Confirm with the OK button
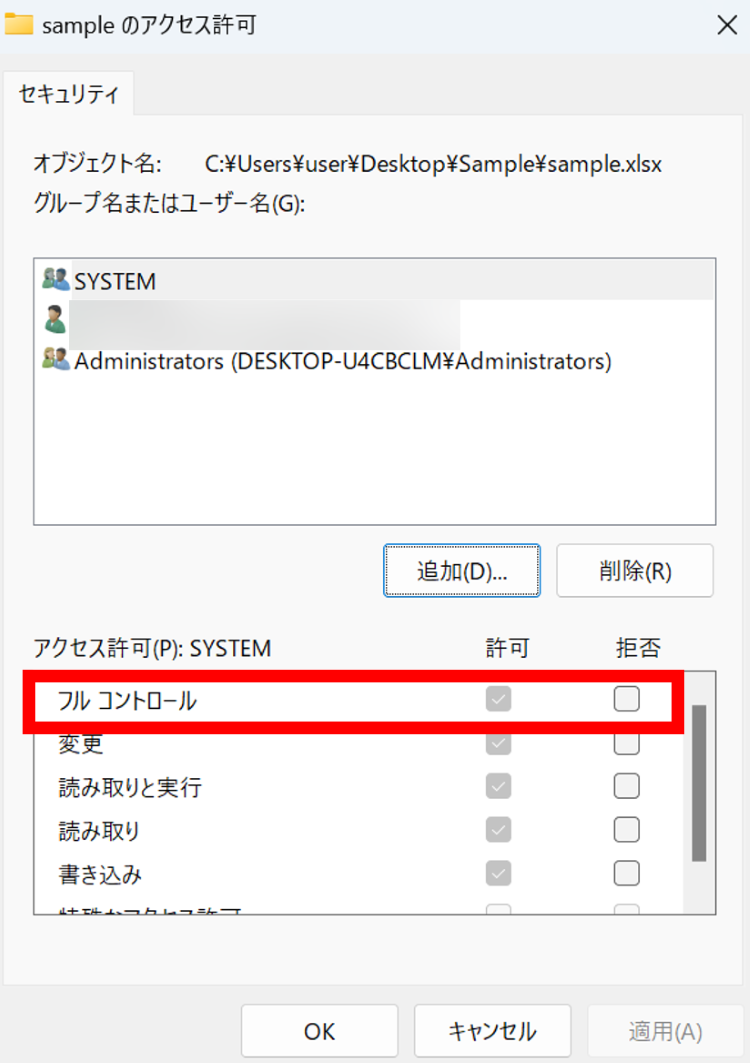This screenshot has width=750, height=1063. [319, 1031]
